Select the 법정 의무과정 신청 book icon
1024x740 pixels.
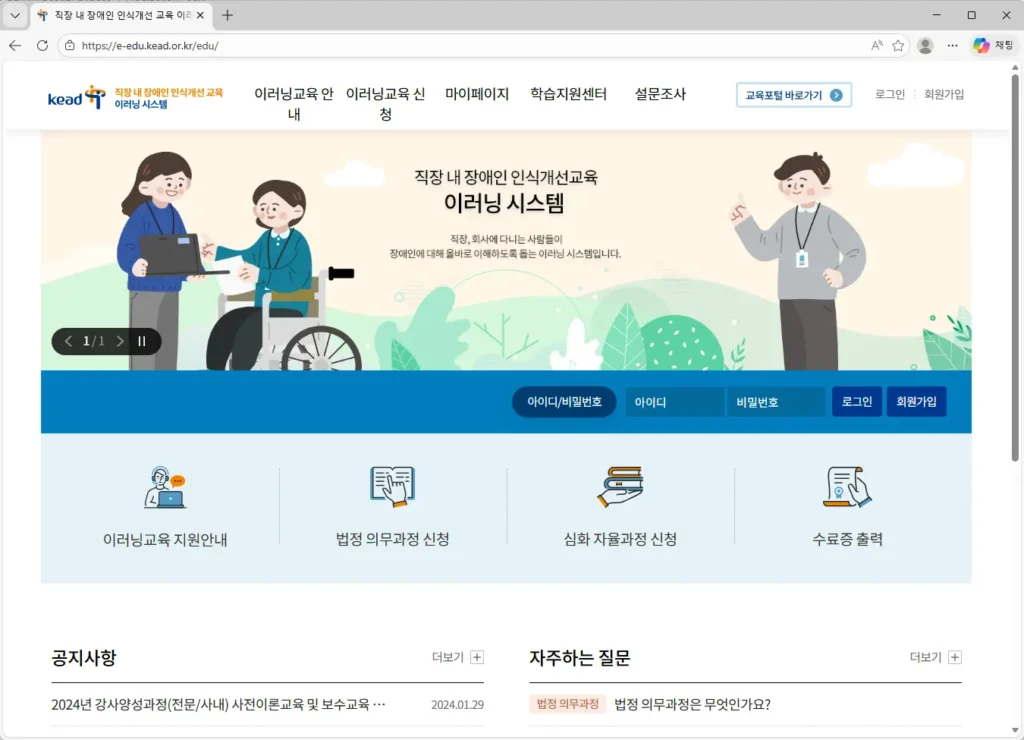[x=393, y=487]
